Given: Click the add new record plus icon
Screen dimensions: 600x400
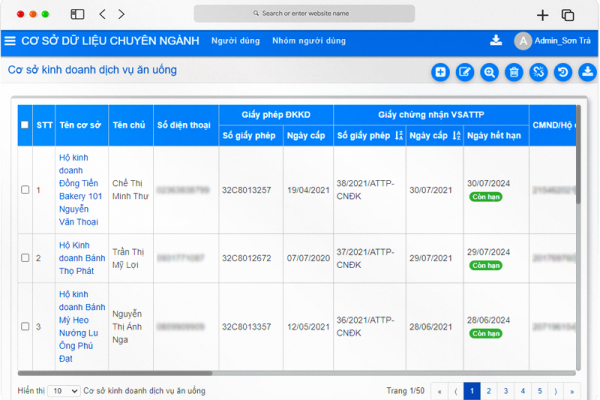Looking at the screenshot, I should coord(440,72).
